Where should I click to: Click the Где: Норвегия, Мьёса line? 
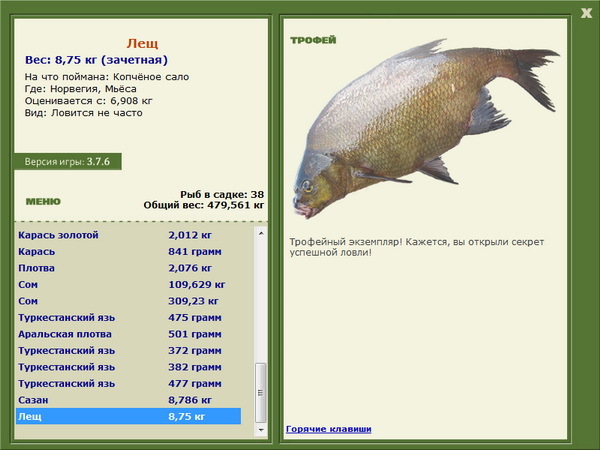coord(81,89)
